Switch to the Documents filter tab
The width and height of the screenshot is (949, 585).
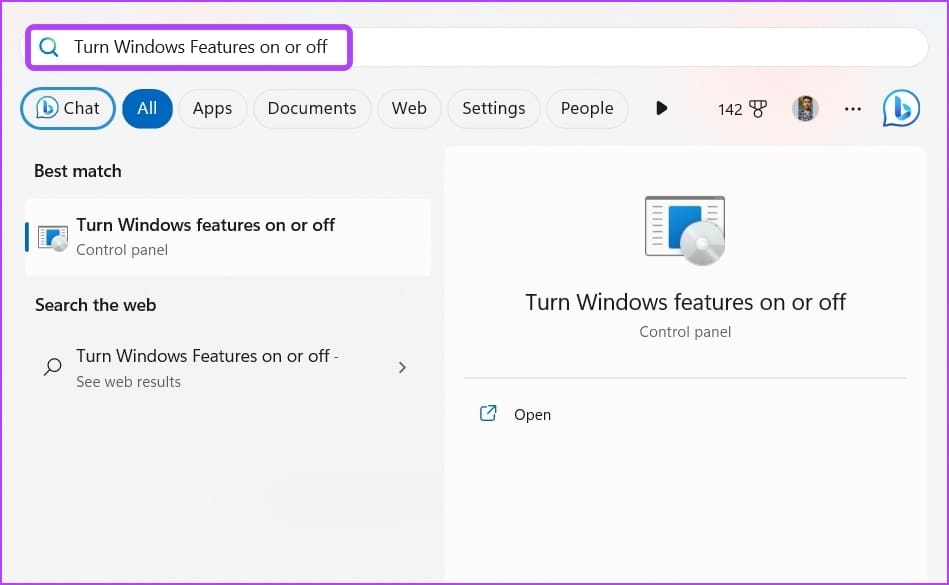click(x=312, y=108)
